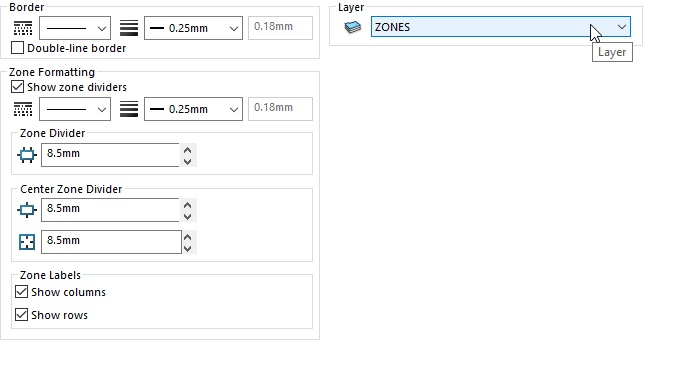Click the Zone Divider length icon
673x368 pixels.
click(x=27, y=155)
